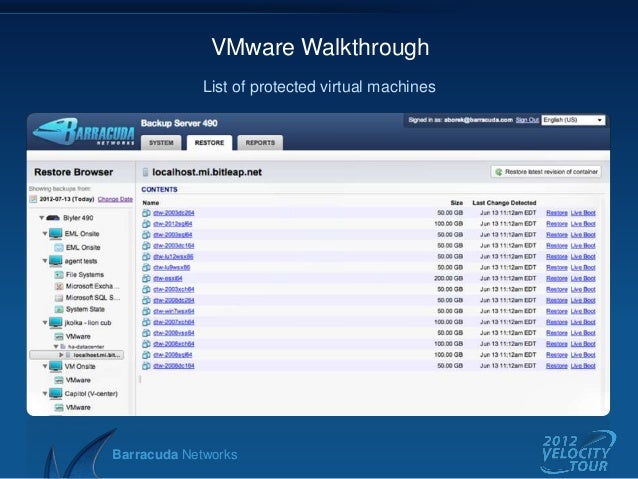Collapse the Capitol (V-center) node
The image size is (638, 479).
pyautogui.click(x=45, y=394)
